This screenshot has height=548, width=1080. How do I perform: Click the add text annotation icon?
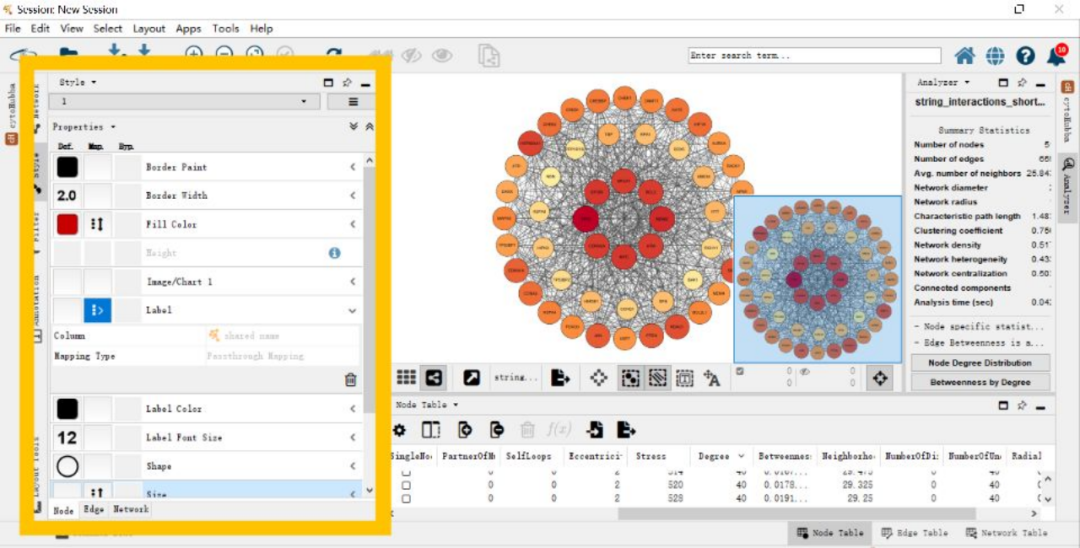pyautogui.click(x=712, y=377)
